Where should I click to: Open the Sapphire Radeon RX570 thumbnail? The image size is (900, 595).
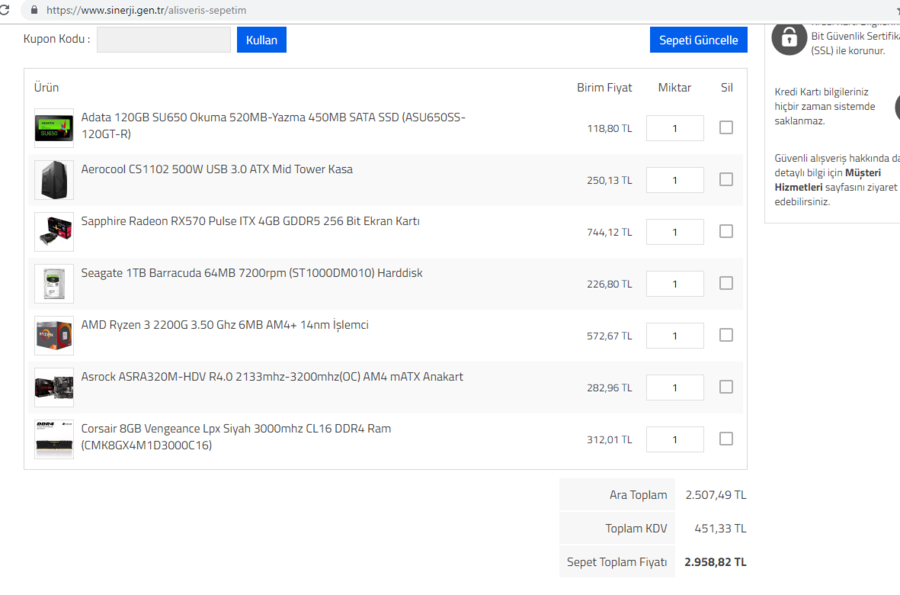click(54, 232)
